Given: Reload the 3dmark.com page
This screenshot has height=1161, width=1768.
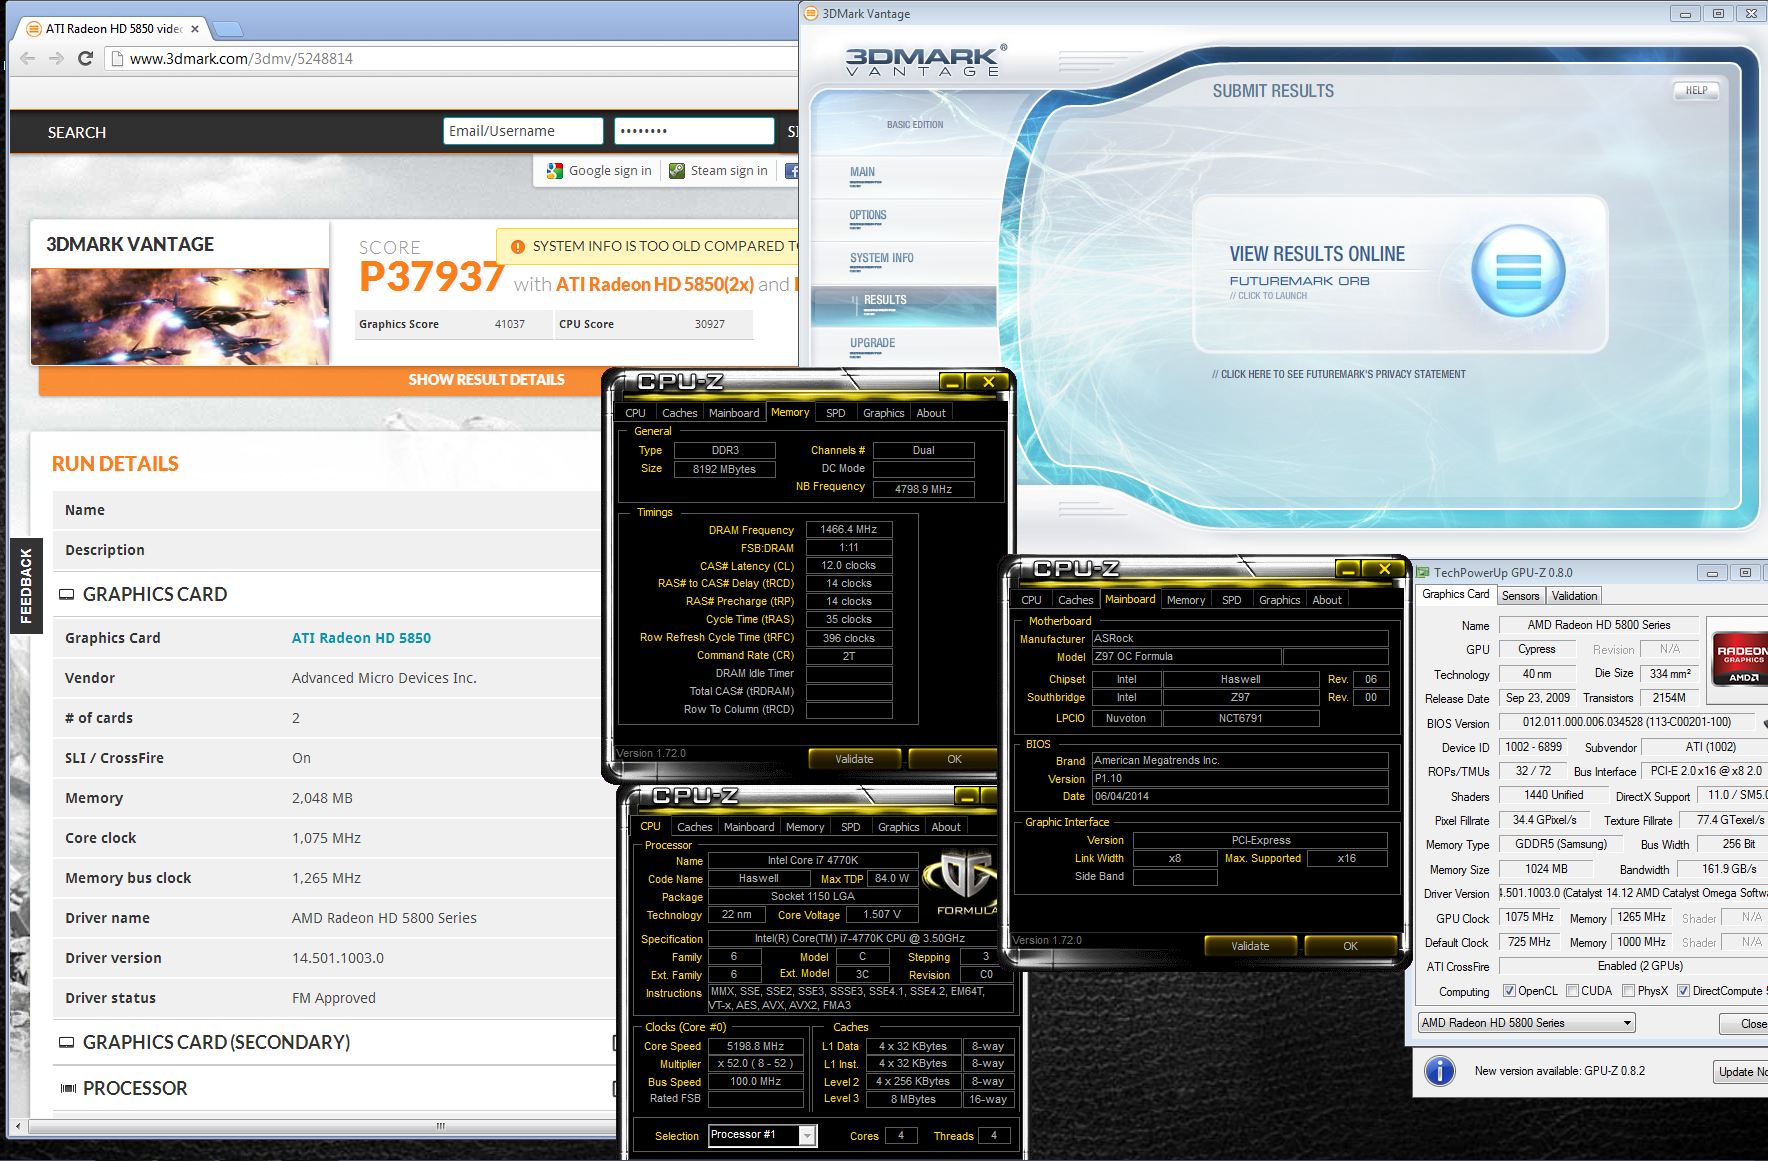Looking at the screenshot, I should click(86, 58).
